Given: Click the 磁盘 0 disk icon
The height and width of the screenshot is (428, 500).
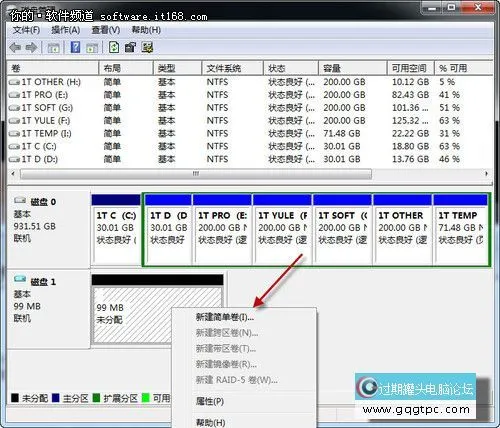Looking at the screenshot, I should [20, 201].
